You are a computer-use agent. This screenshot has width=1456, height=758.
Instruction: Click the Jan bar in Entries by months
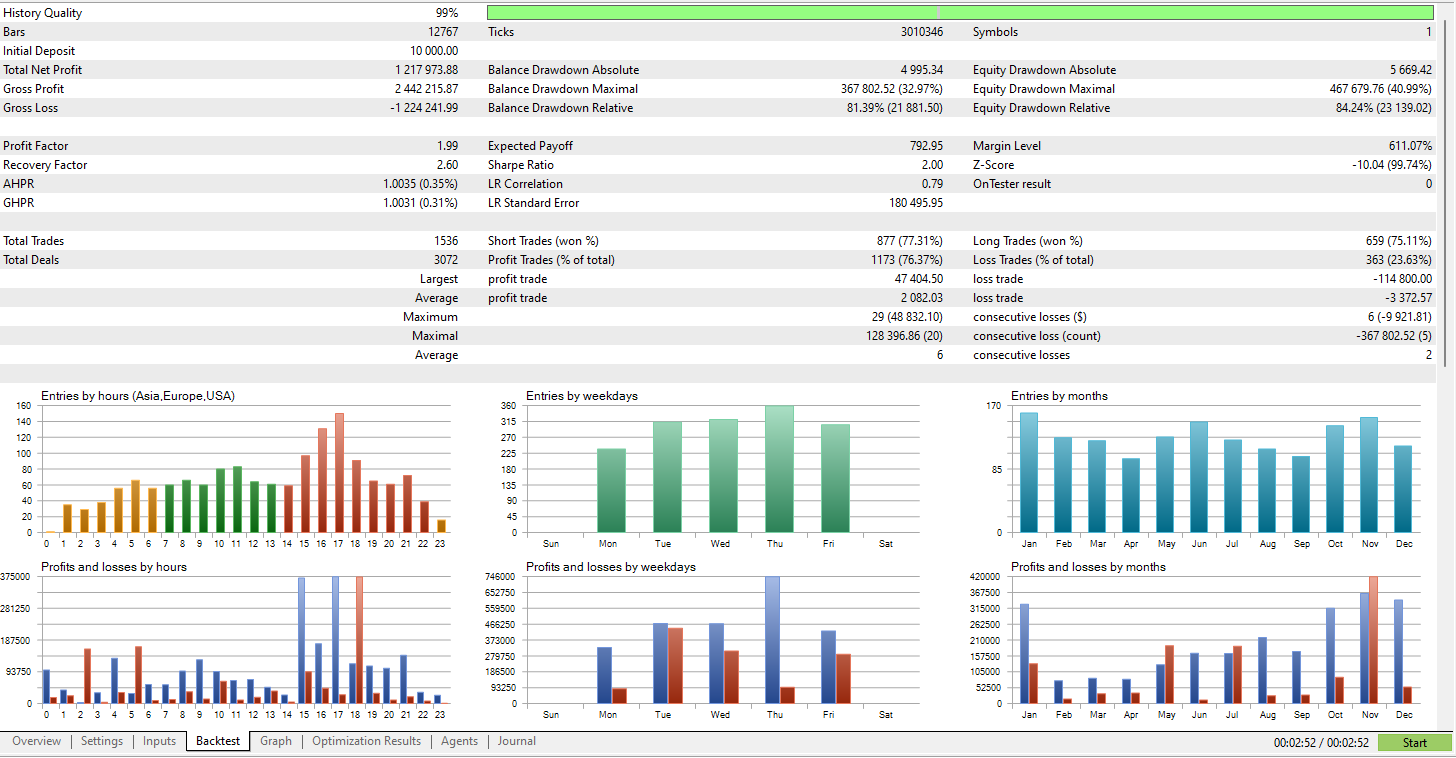(x=1029, y=473)
